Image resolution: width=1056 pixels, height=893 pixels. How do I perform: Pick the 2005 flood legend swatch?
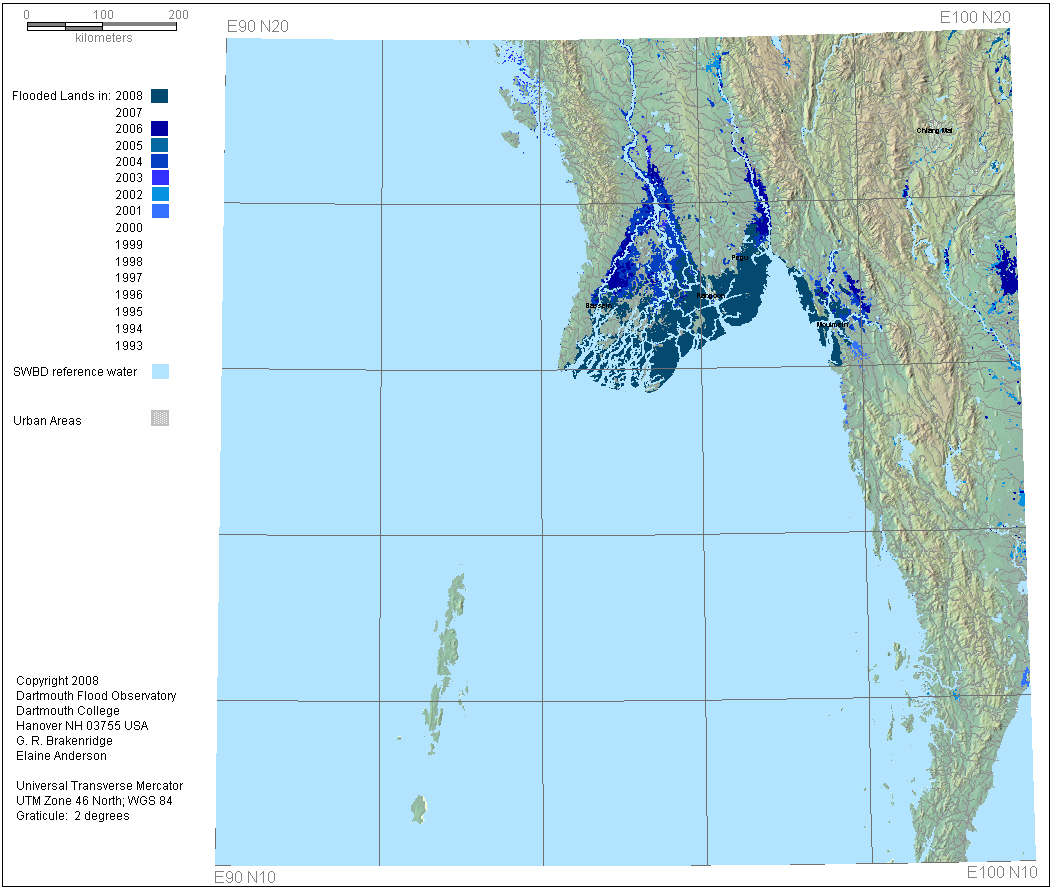pyautogui.click(x=160, y=145)
